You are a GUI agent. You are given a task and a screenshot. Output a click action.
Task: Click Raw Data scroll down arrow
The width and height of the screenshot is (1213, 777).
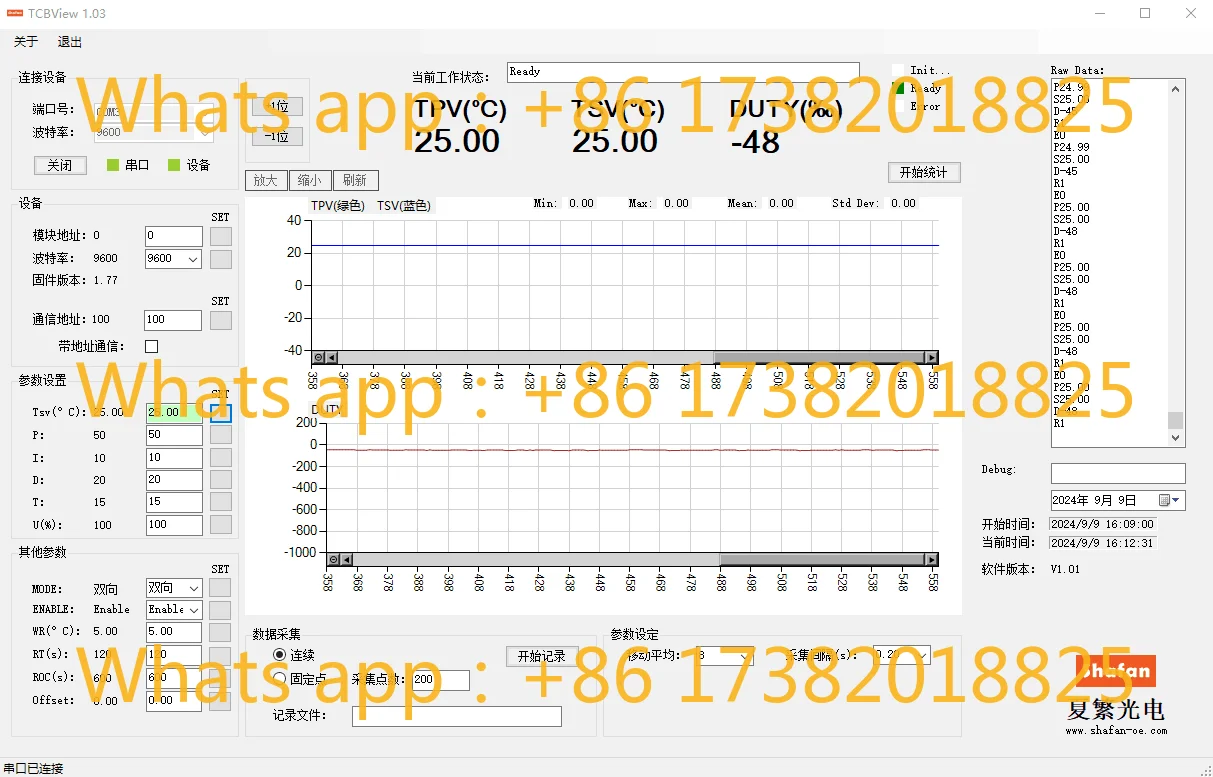pos(1176,438)
